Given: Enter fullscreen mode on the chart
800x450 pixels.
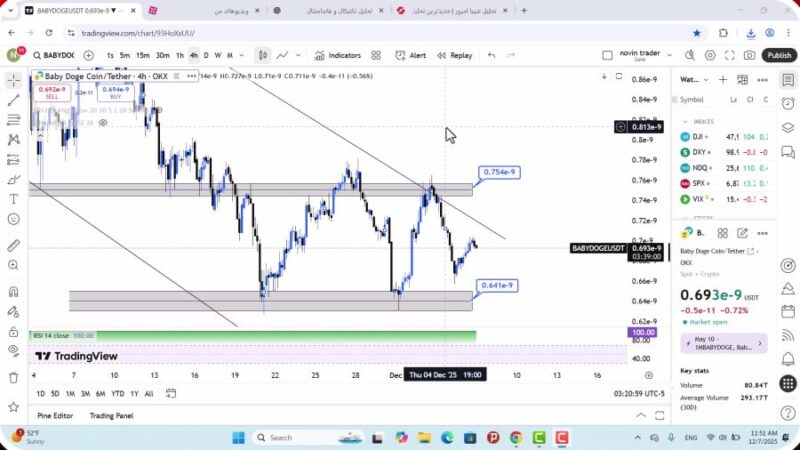Looking at the screenshot, I should click(x=728, y=56).
